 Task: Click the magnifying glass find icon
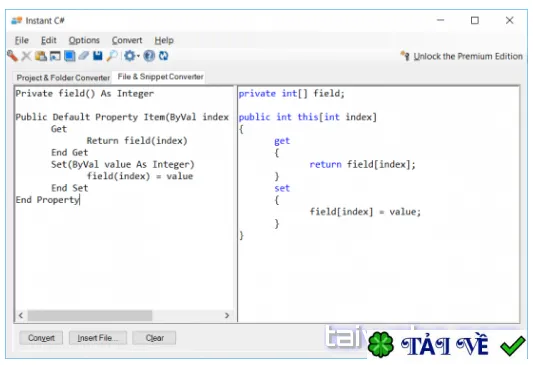[112, 56]
